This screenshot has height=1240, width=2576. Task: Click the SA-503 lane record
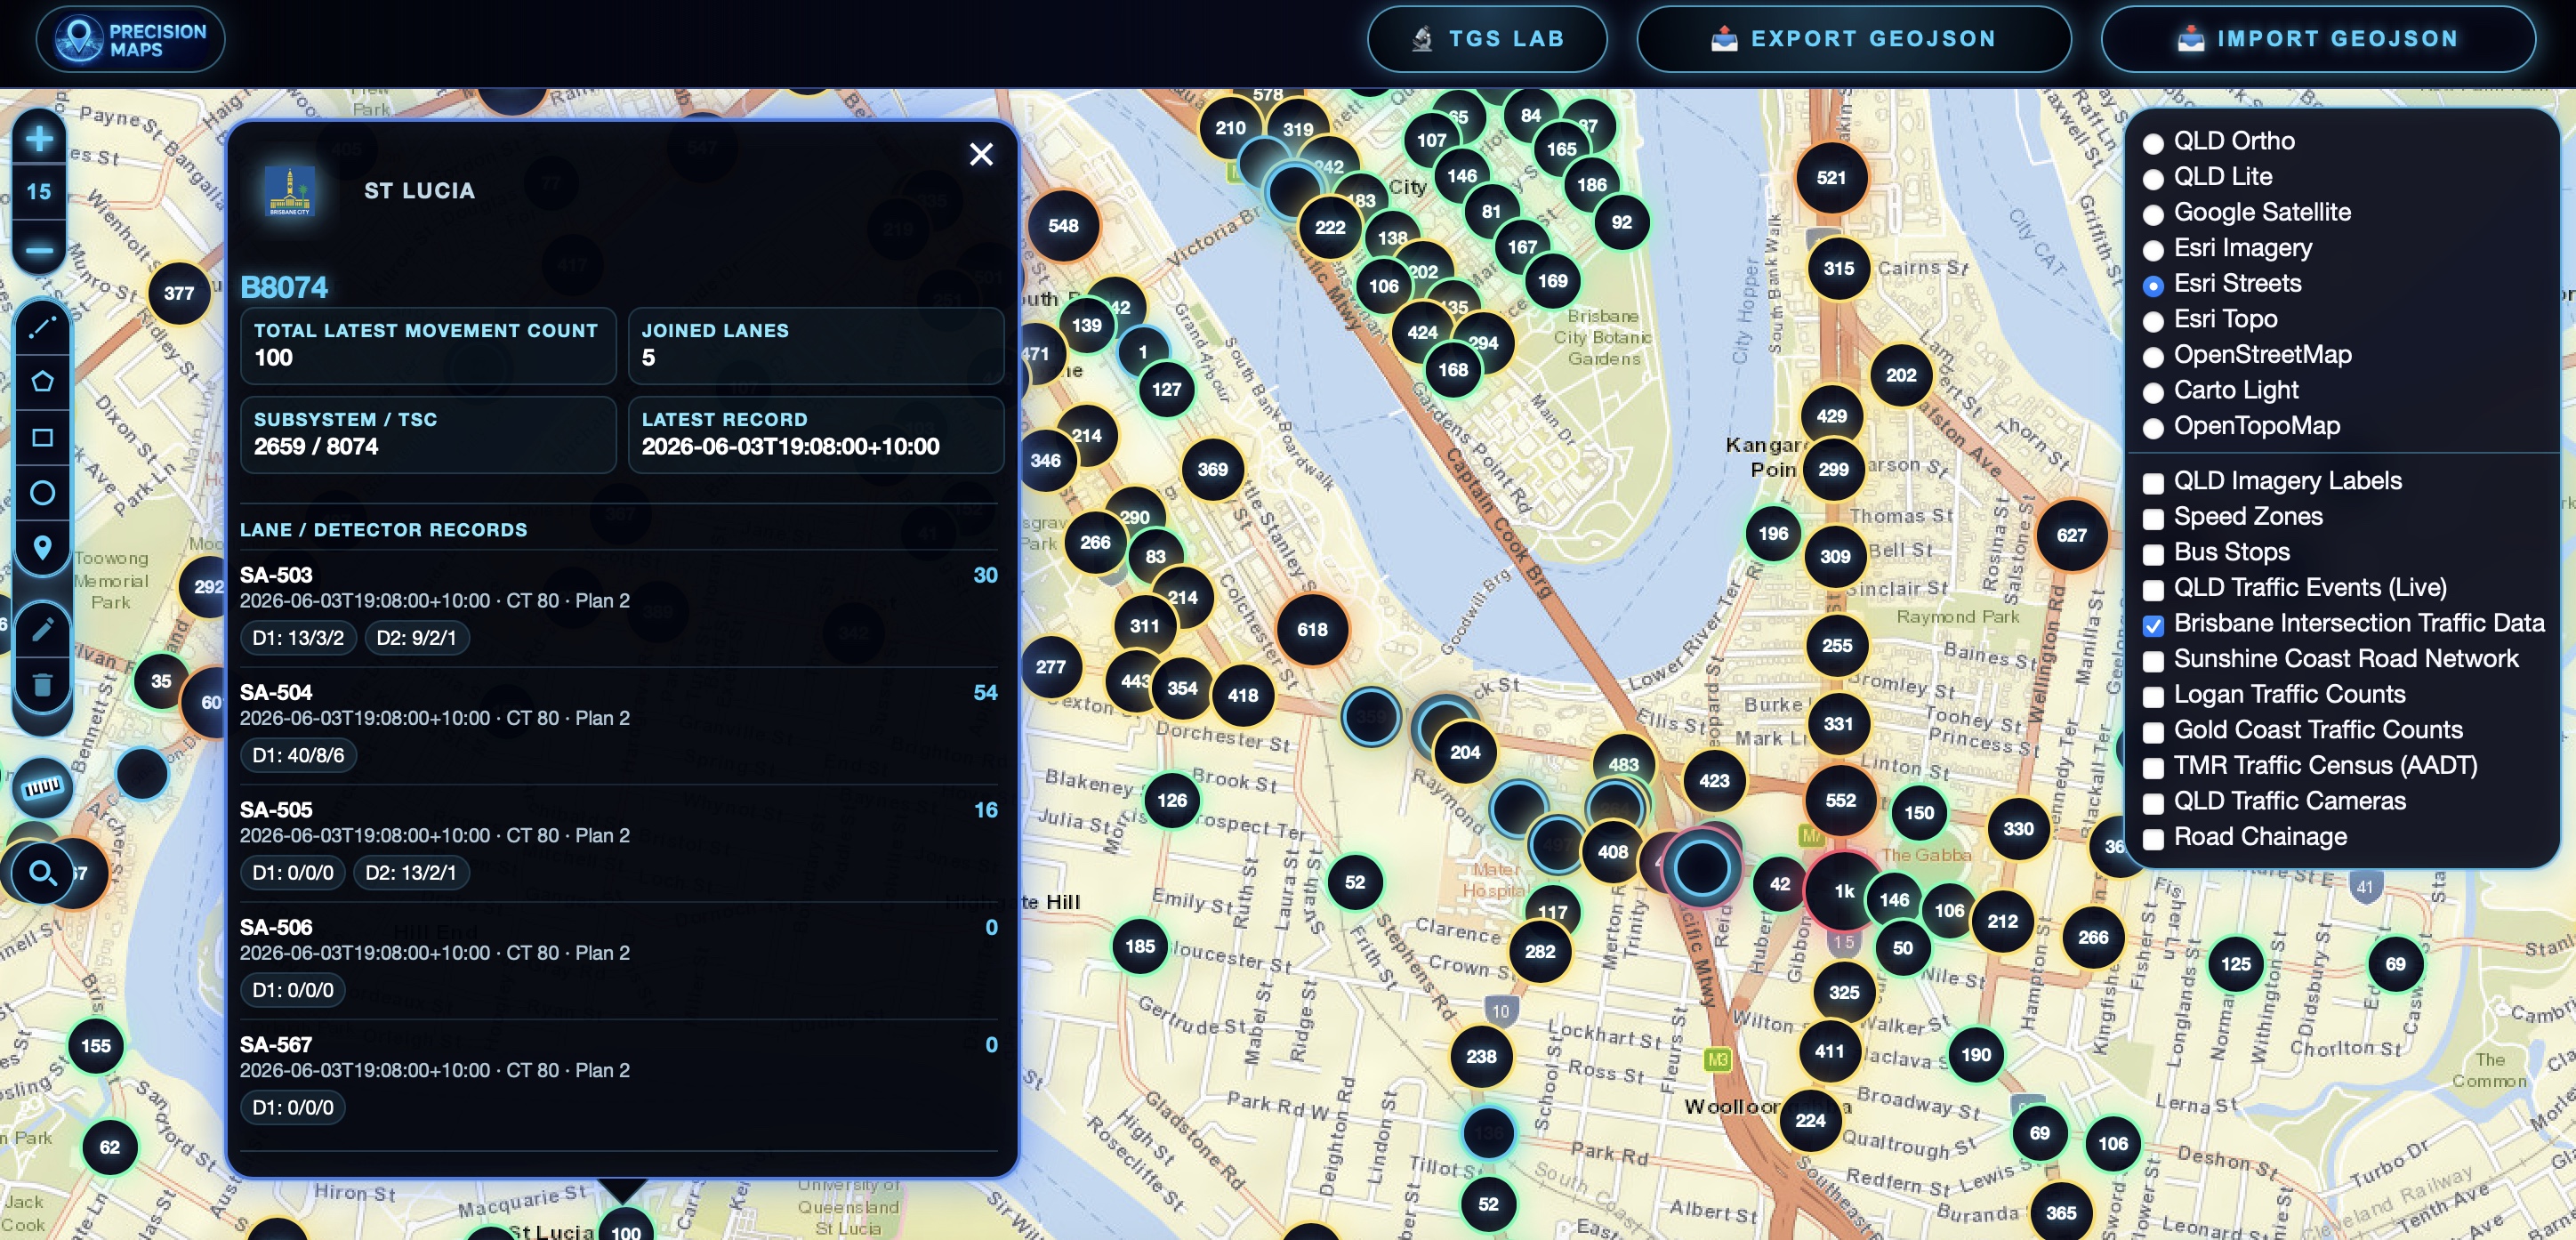(x=619, y=608)
